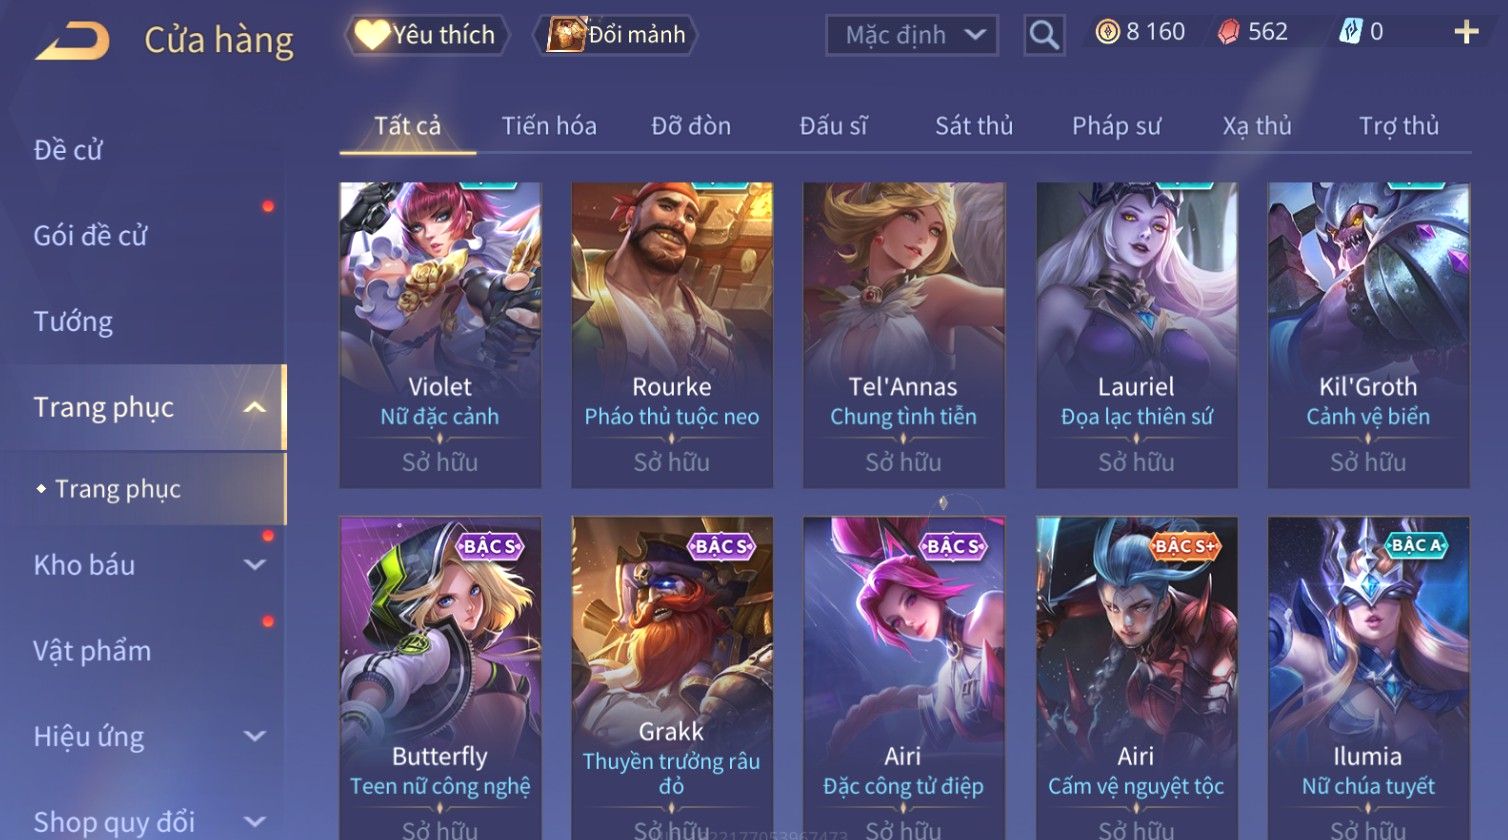The height and width of the screenshot is (840, 1508).
Task: Select the Tiến hóa tab
Action: (x=549, y=126)
